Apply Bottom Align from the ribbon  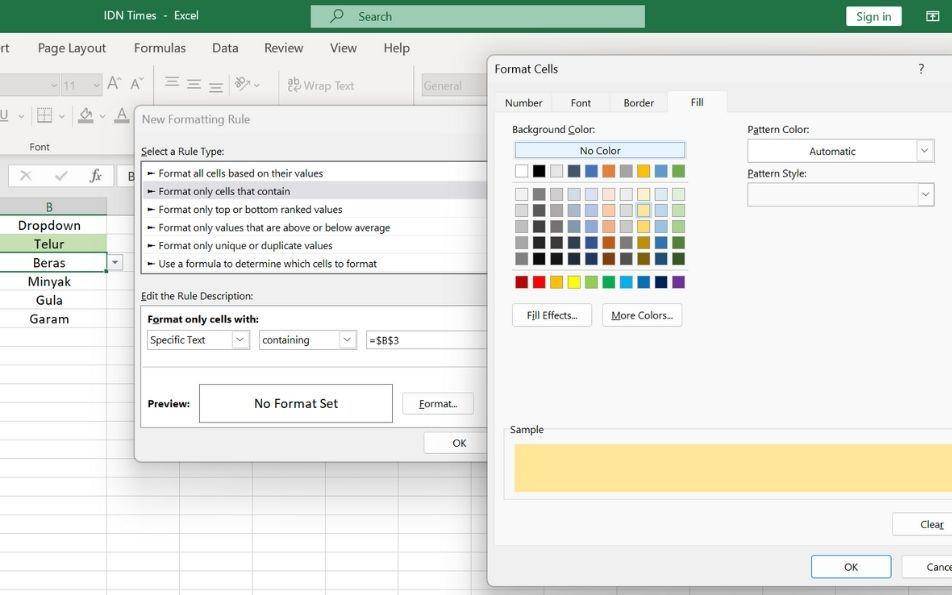pos(216,86)
